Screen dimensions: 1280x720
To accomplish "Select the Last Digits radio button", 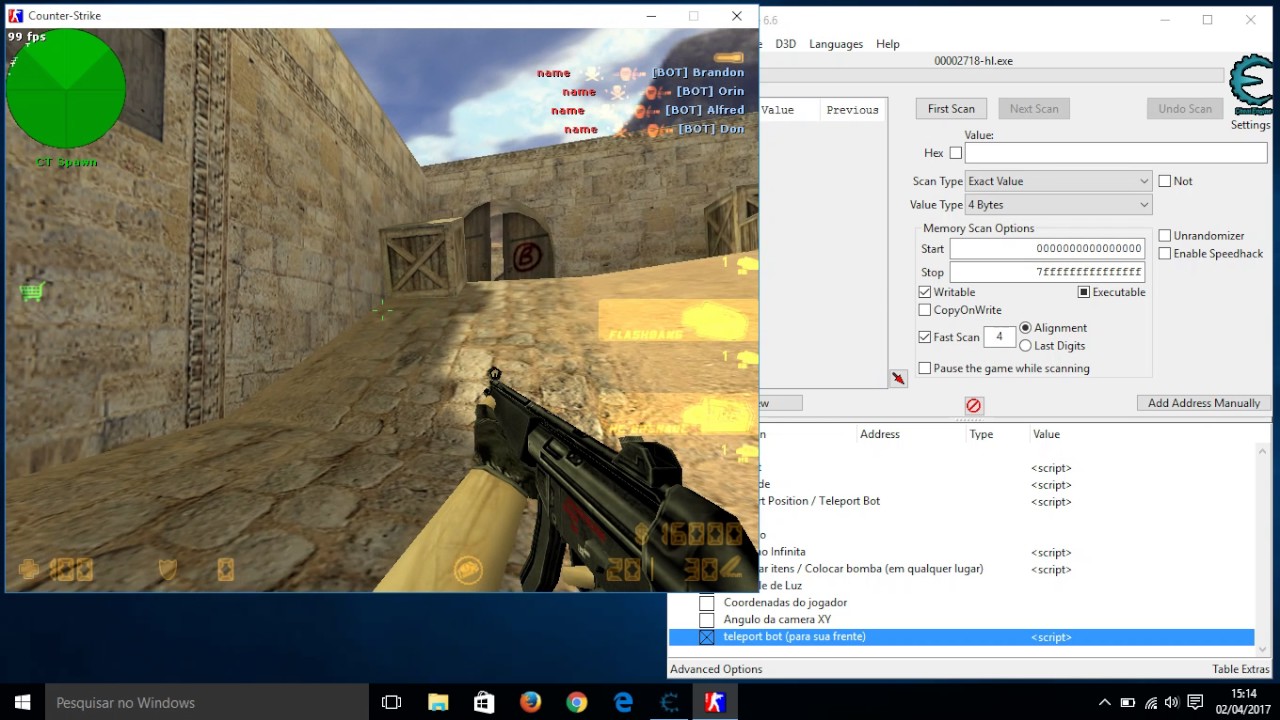I will tap(1025, 346).
